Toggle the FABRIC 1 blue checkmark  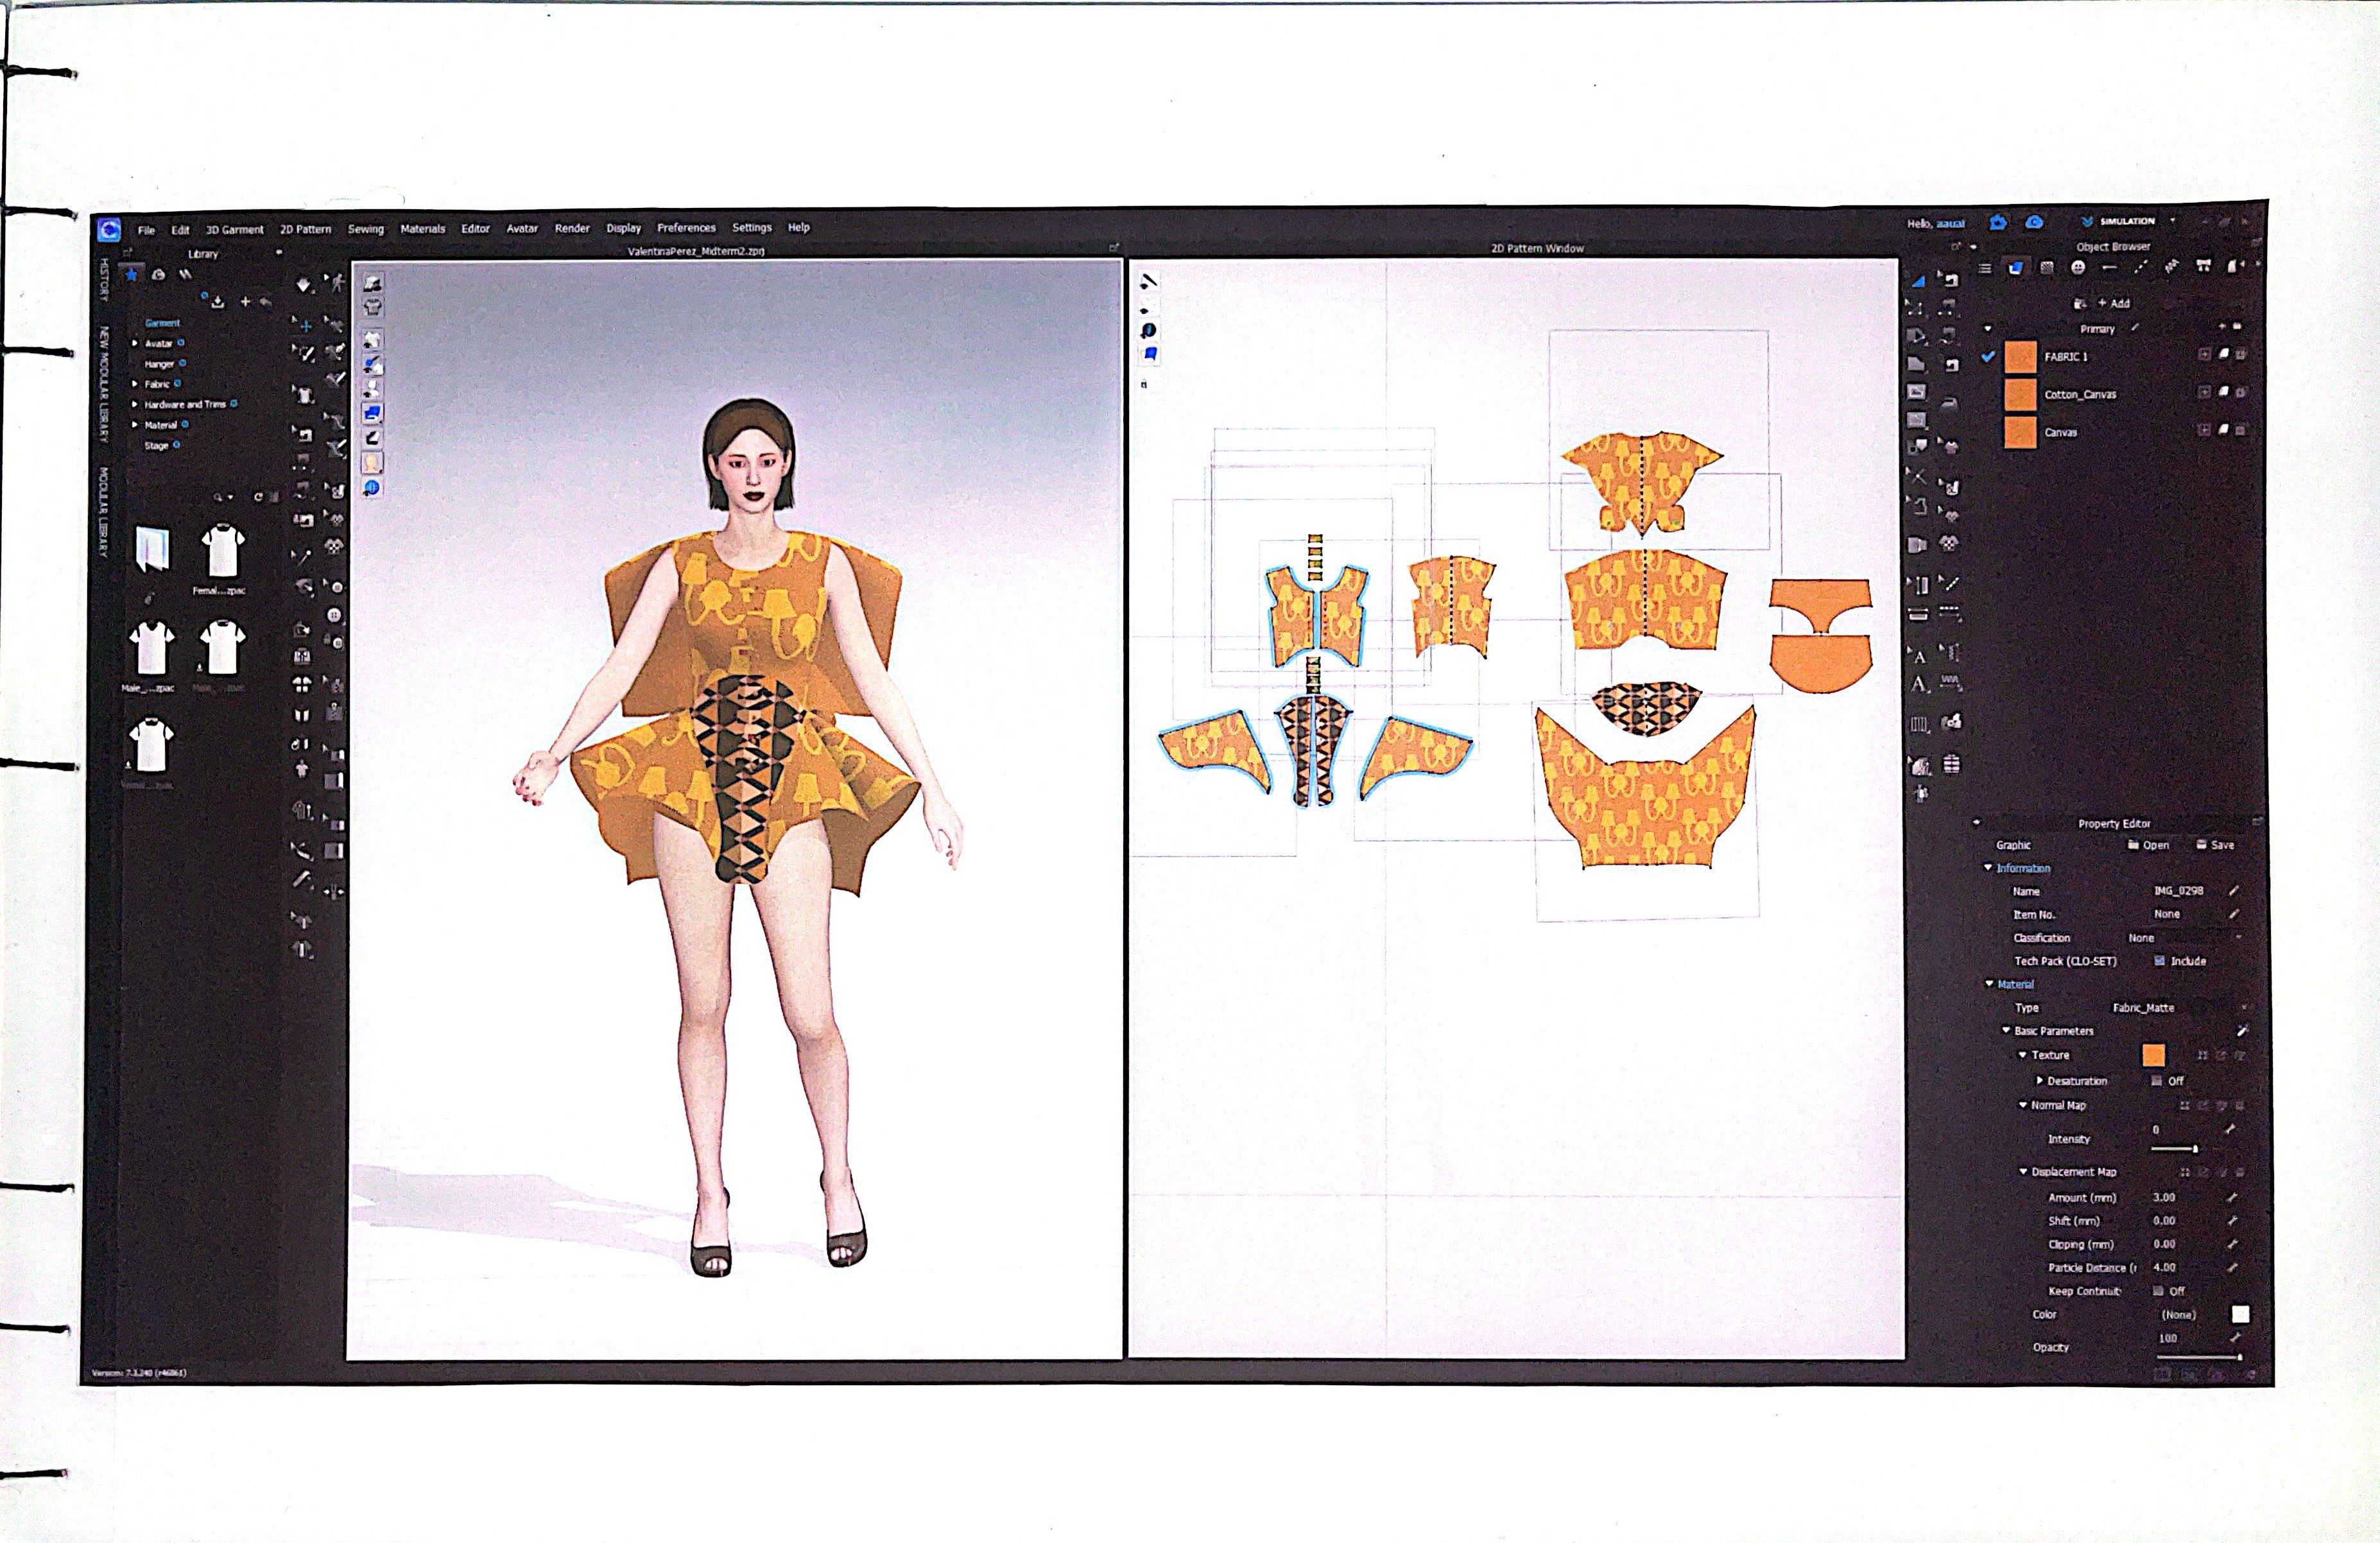pyautogui.click(x=1987, y=356)
